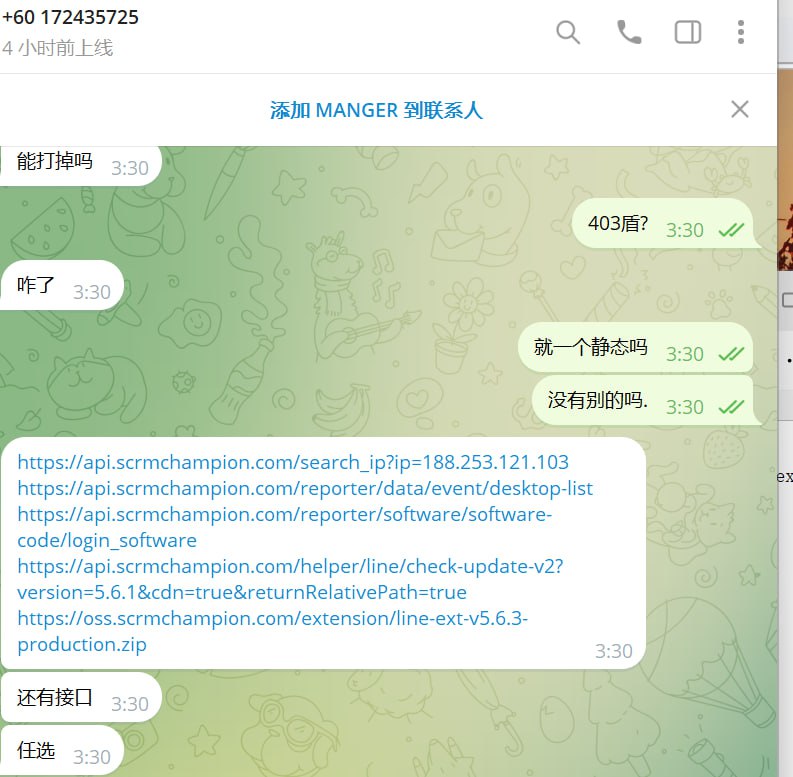Open the line-ext-v5.6.3 production.zip link

pos(273,632)
